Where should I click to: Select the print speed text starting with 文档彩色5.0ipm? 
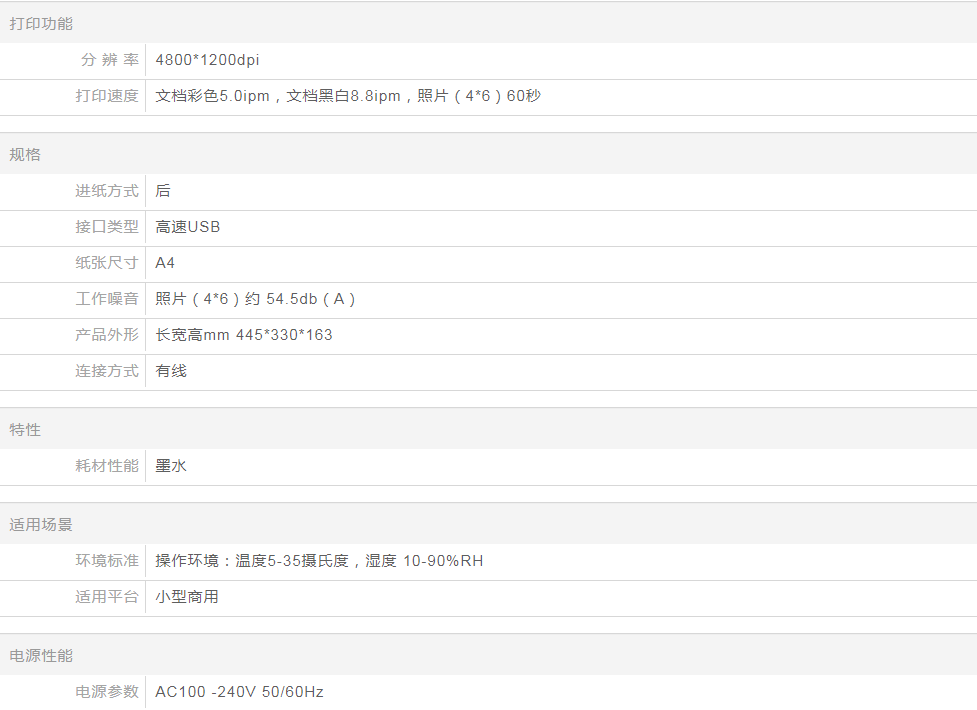click(348, 96)
